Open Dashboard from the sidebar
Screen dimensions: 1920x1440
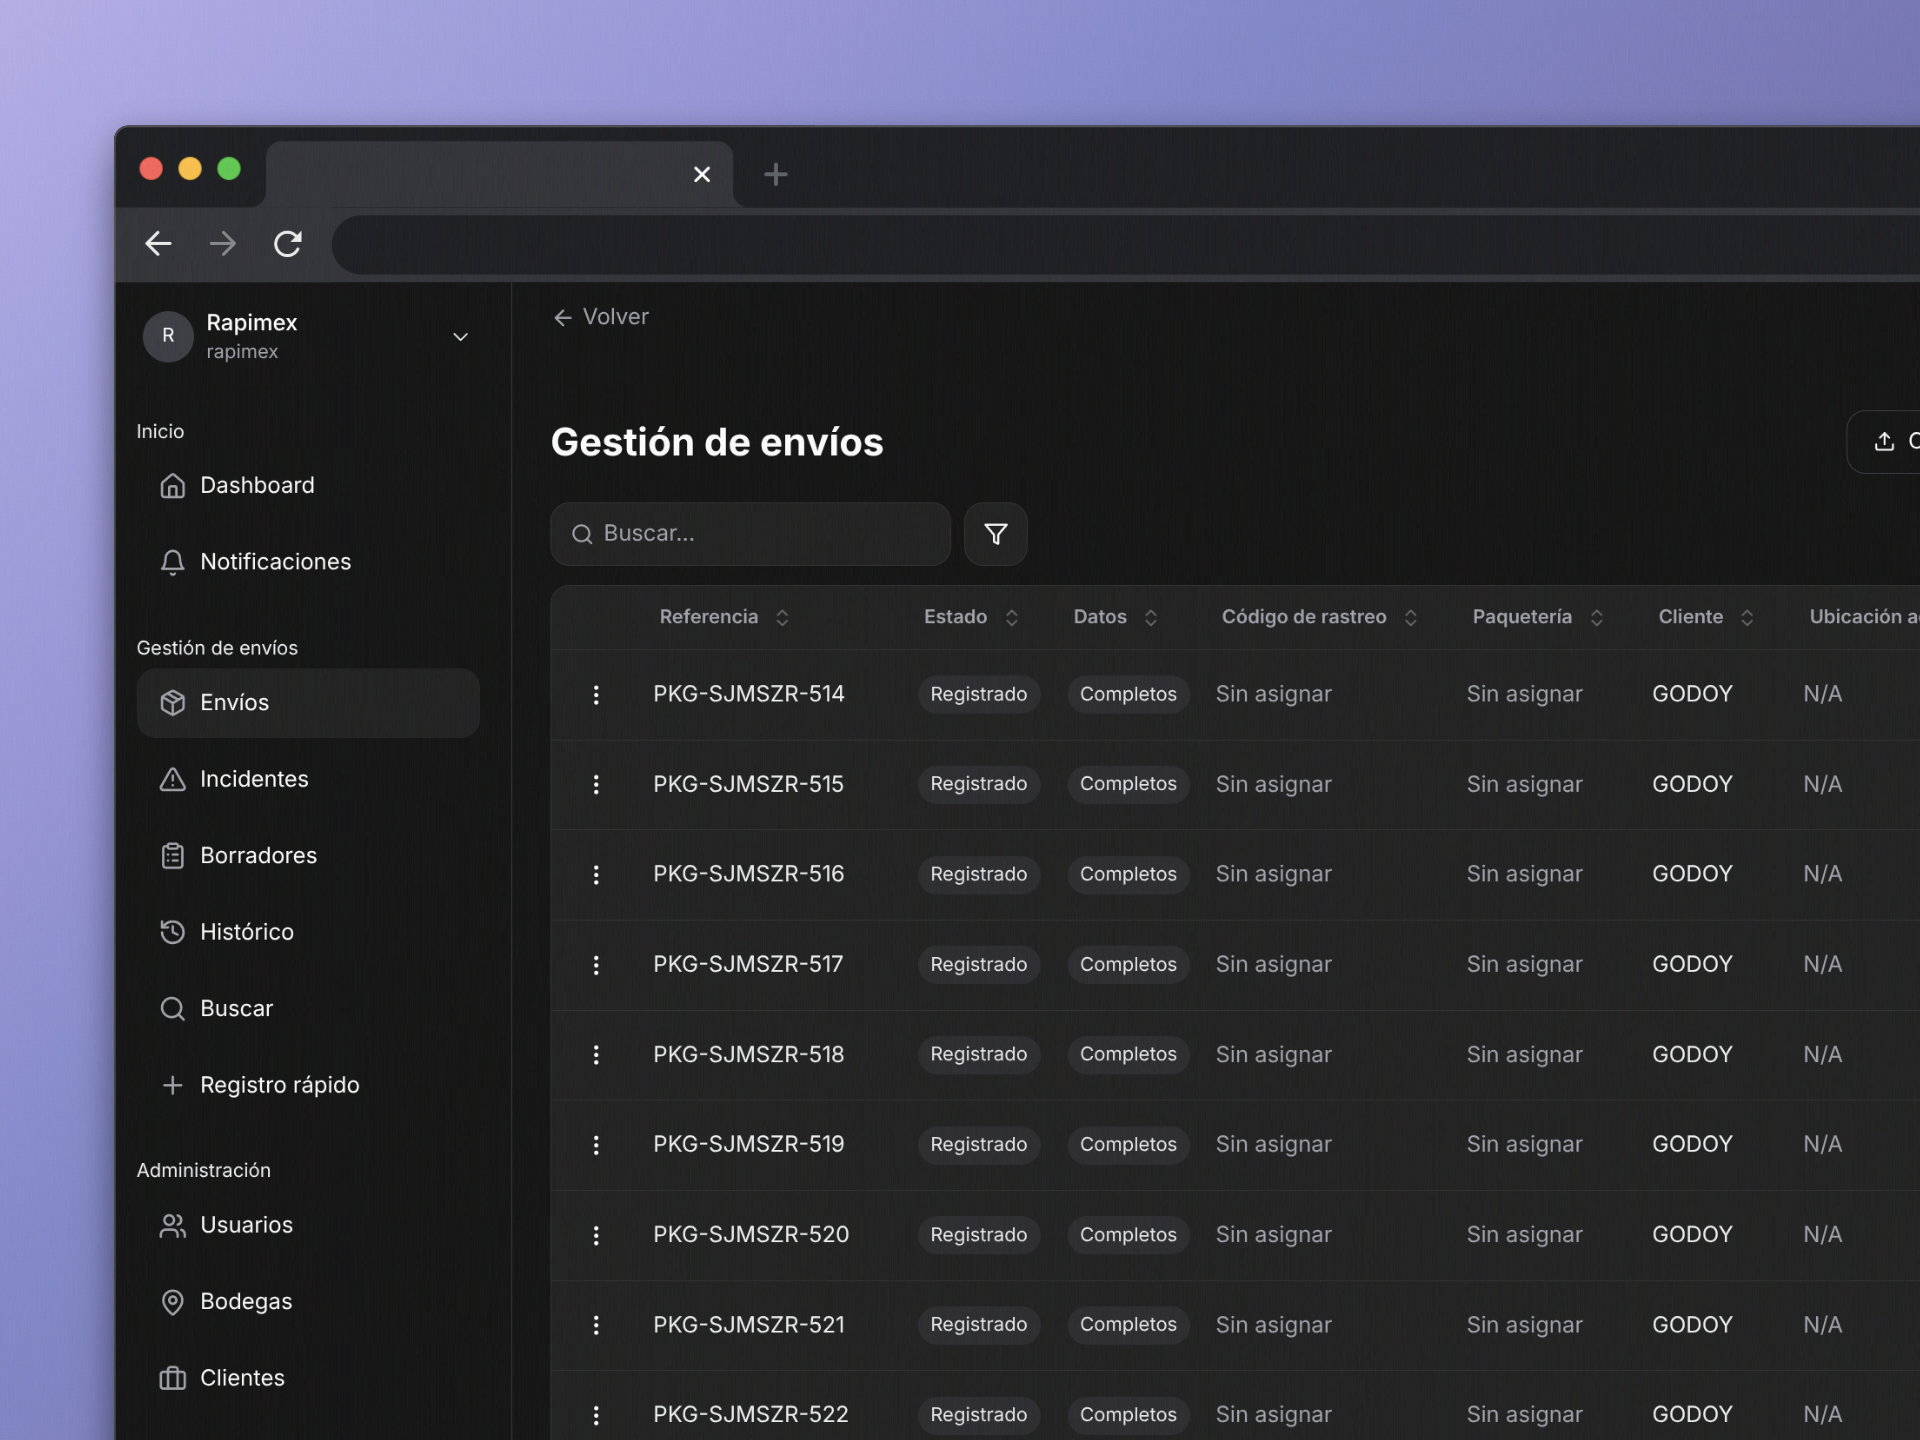(308, 485)
